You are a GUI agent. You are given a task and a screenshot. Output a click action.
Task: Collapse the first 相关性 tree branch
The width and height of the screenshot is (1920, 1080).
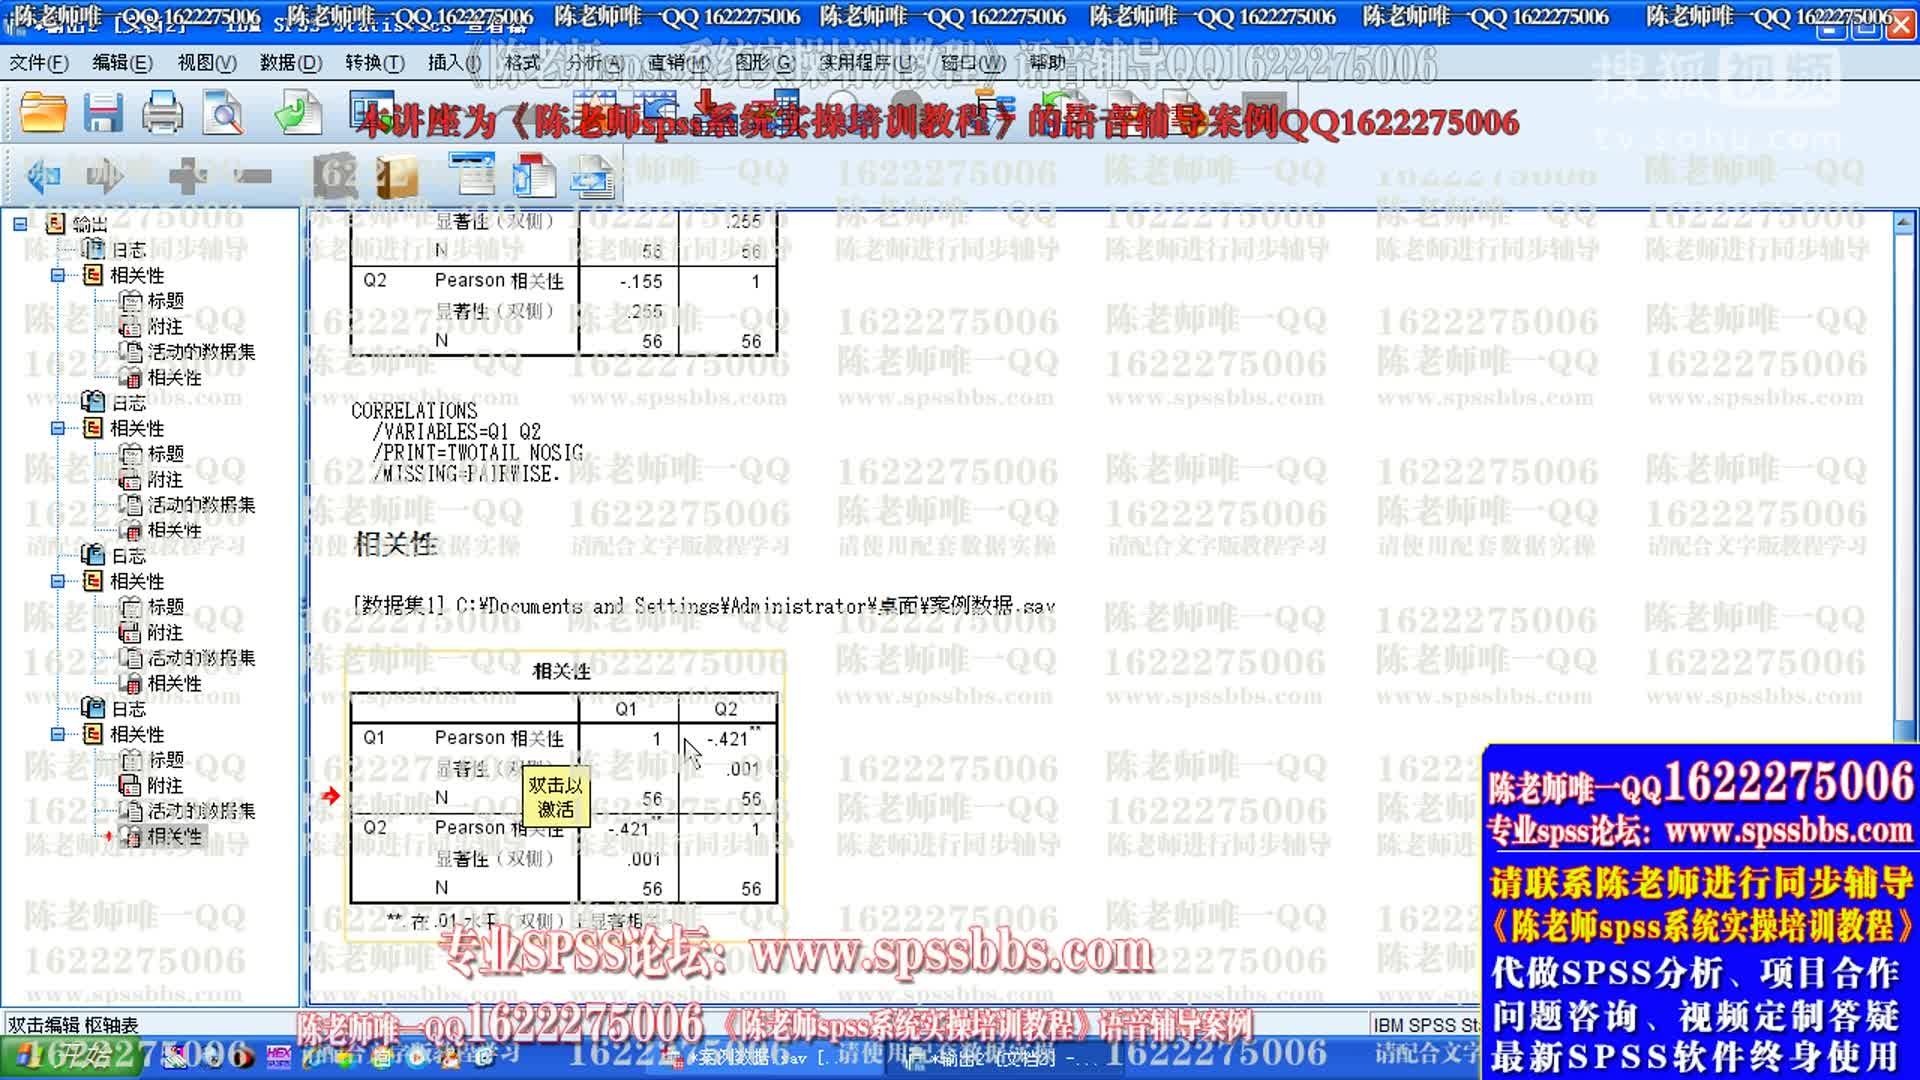(x=58, y=275)
